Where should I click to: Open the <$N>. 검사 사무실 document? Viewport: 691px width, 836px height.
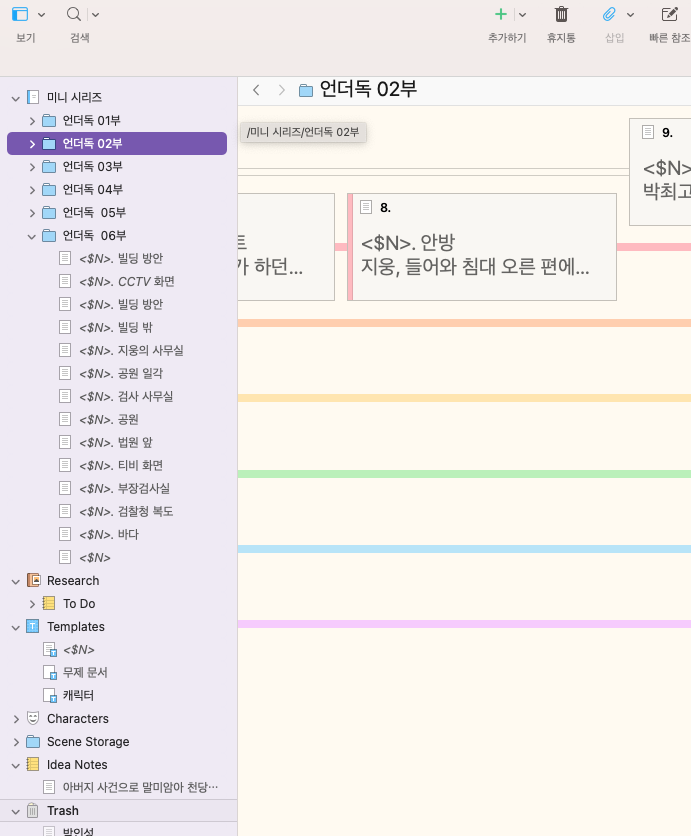tap(126, 396)
